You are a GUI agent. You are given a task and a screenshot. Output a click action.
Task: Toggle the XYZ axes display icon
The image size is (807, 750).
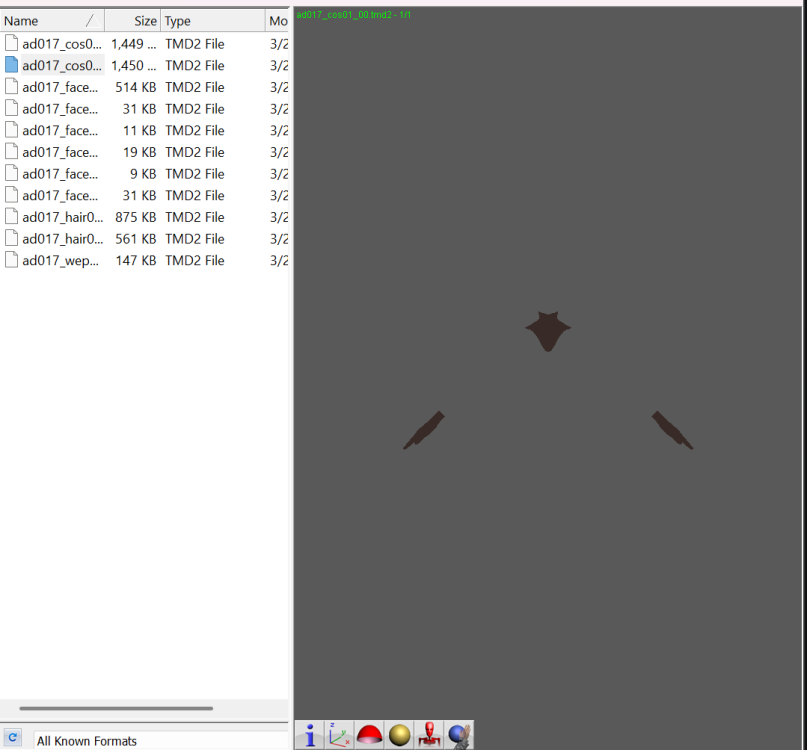[340, 735]
